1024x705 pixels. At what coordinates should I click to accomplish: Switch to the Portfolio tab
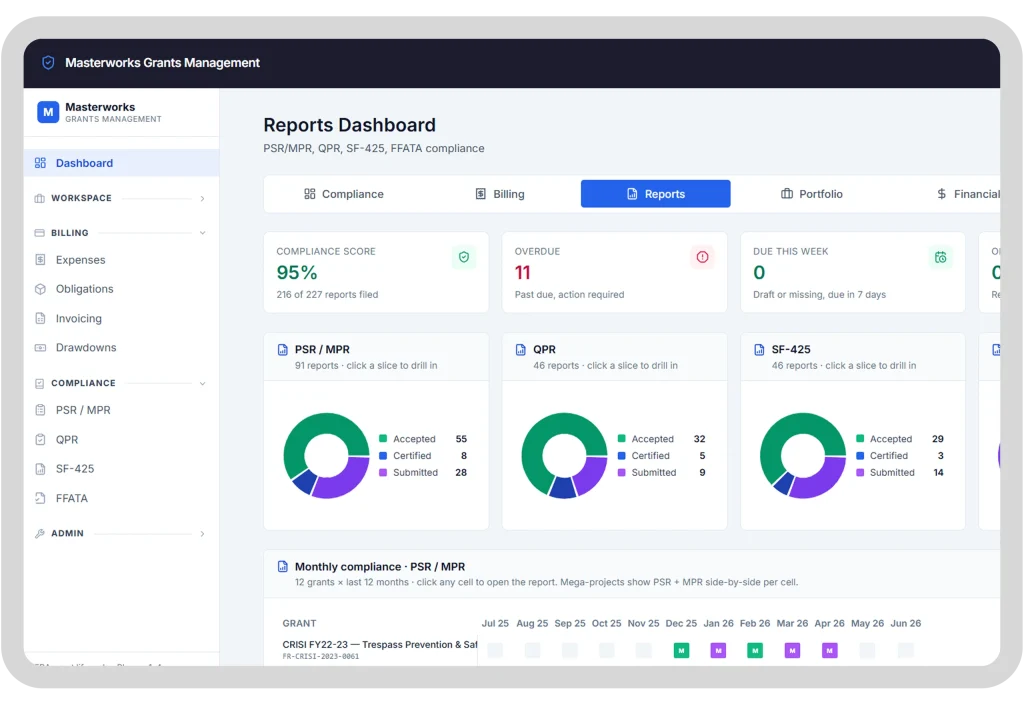point(812,194)
